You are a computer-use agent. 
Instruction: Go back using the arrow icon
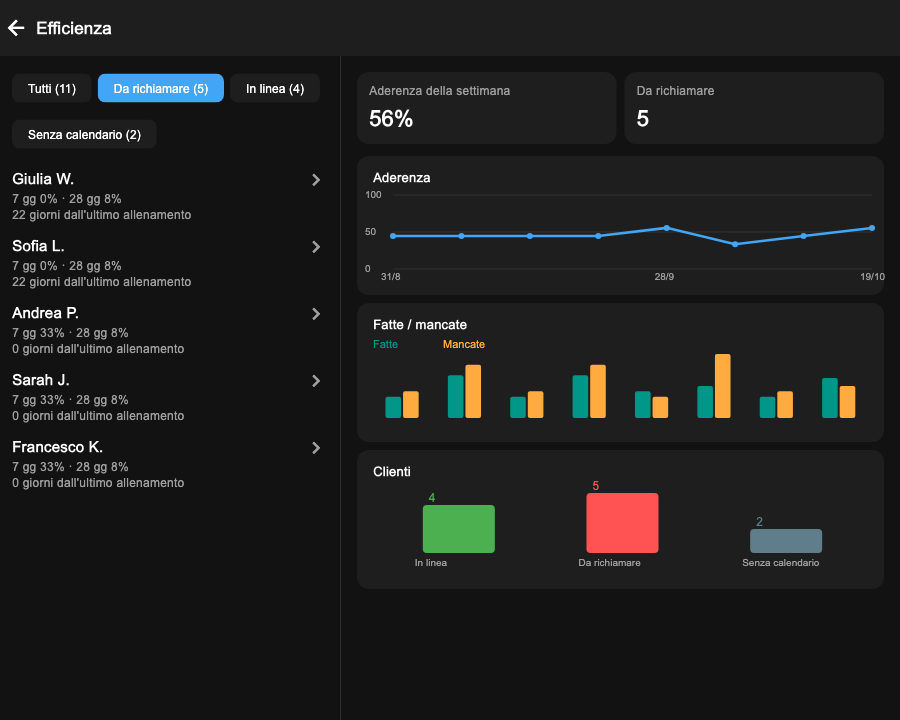click(16, 28)
